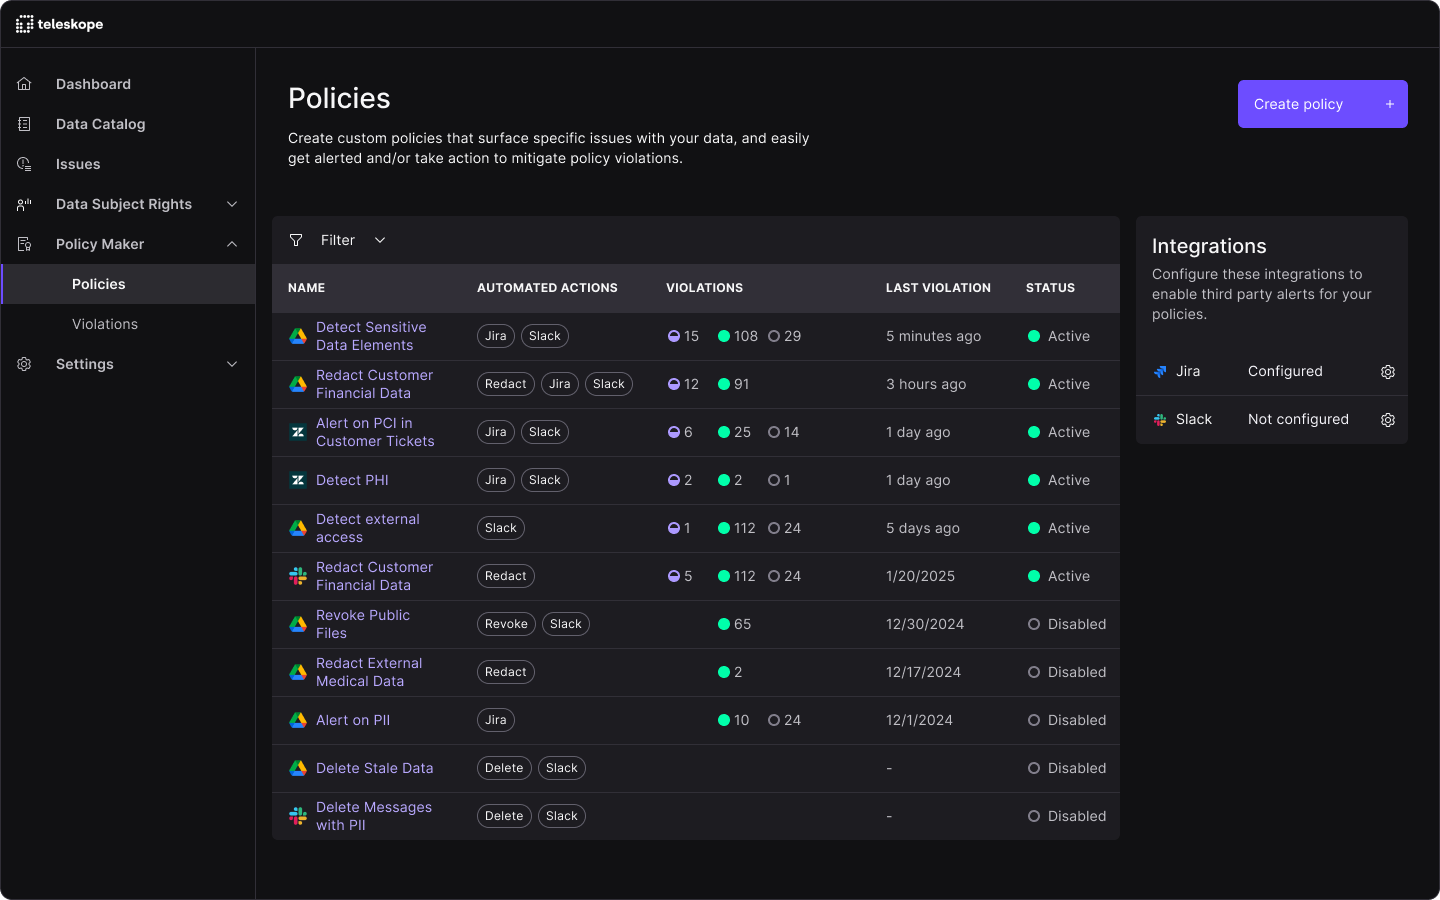Open Detect external access policy
1440x900 pixels.
(x=367, y=528)
